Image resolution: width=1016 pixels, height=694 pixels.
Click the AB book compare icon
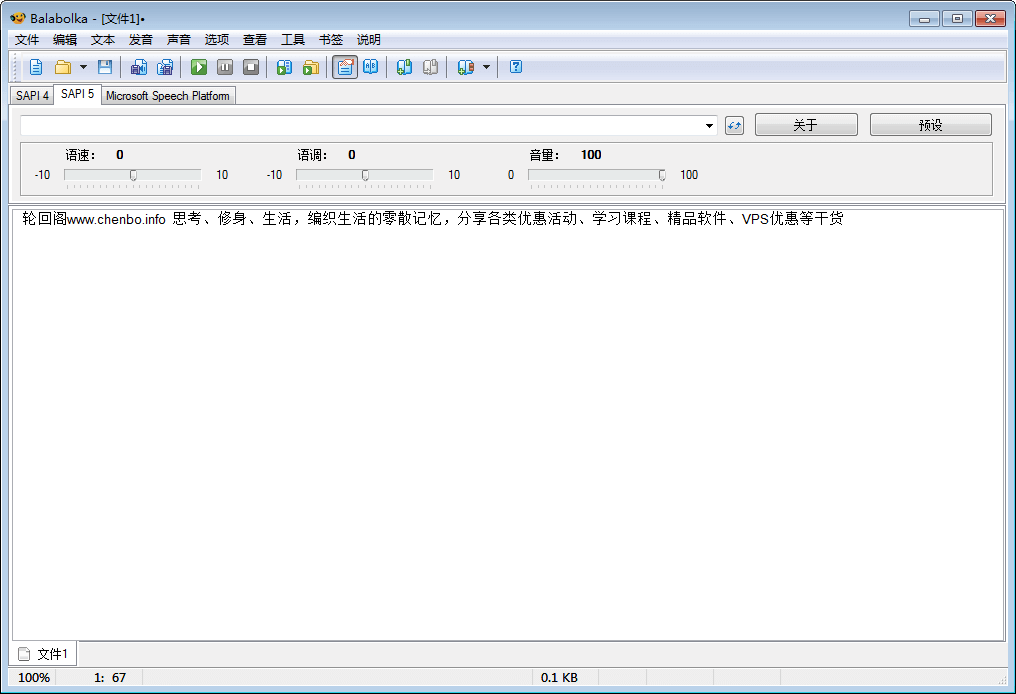click(371, 67)
